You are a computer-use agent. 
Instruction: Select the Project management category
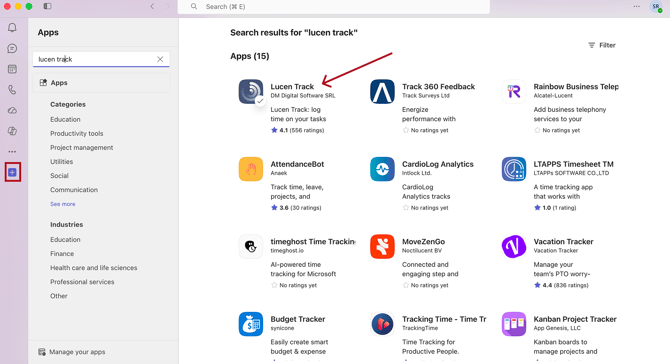[82, 147]
